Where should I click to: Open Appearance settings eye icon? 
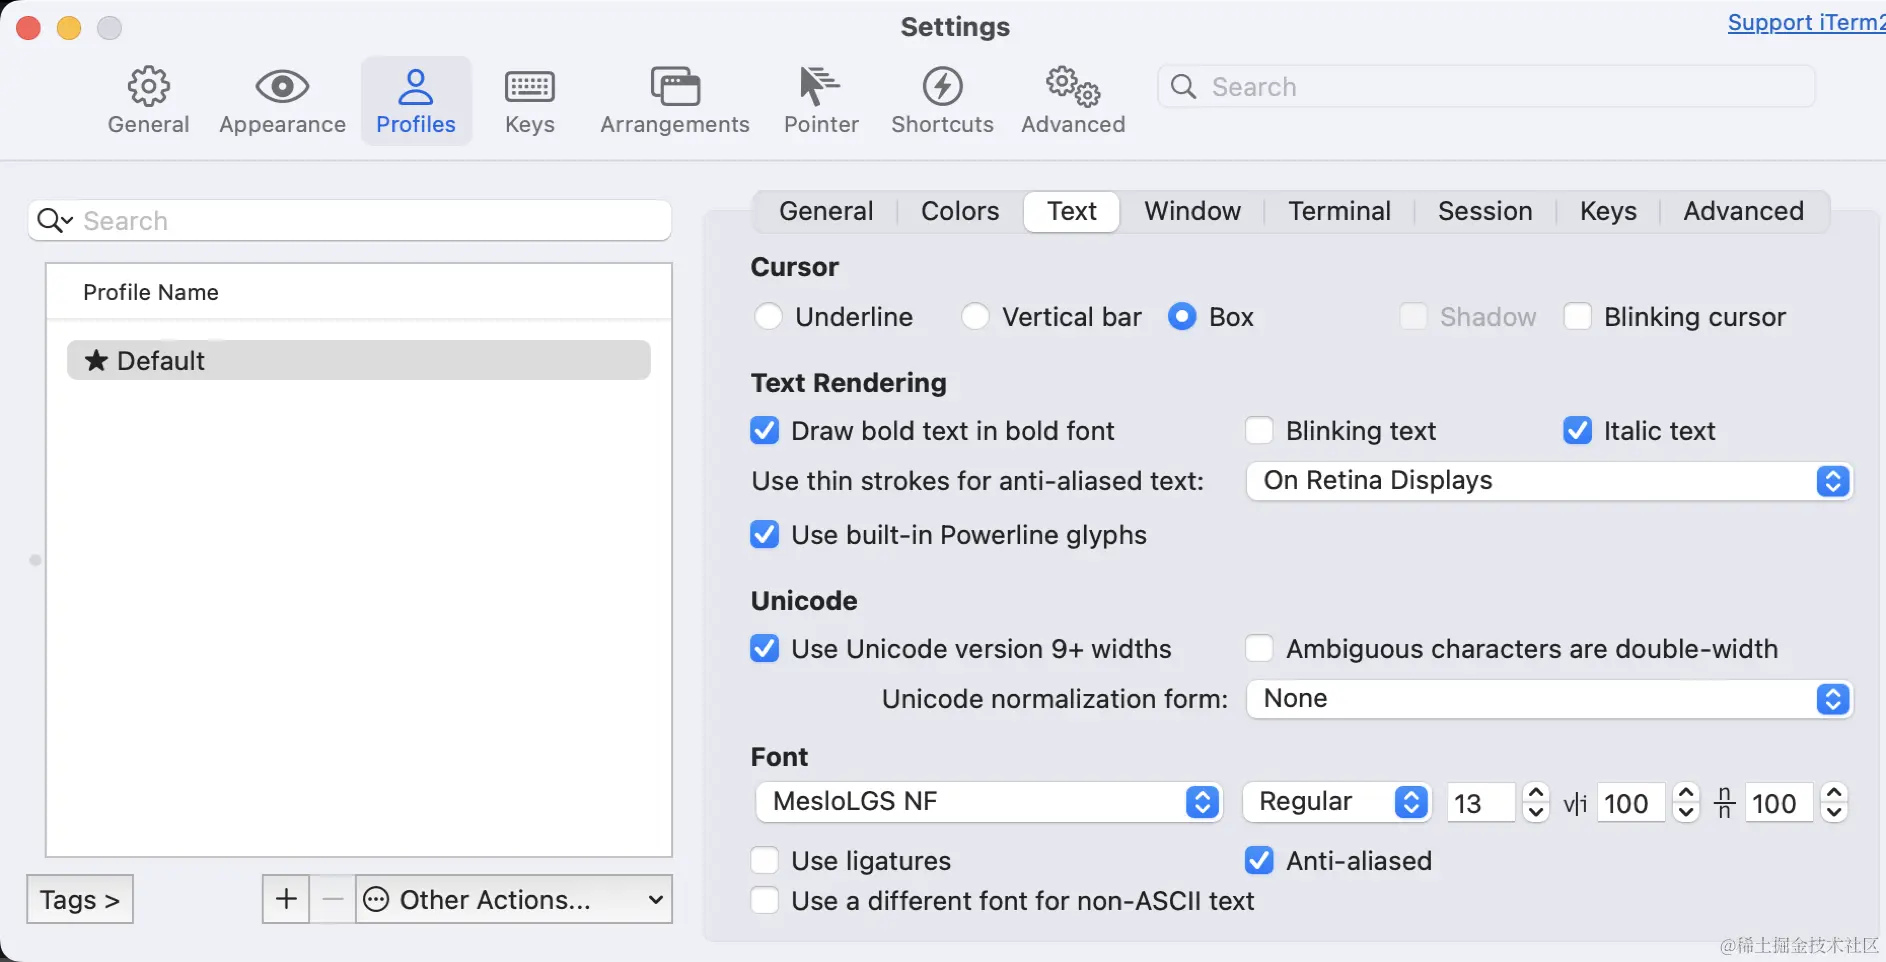[282, 87]
